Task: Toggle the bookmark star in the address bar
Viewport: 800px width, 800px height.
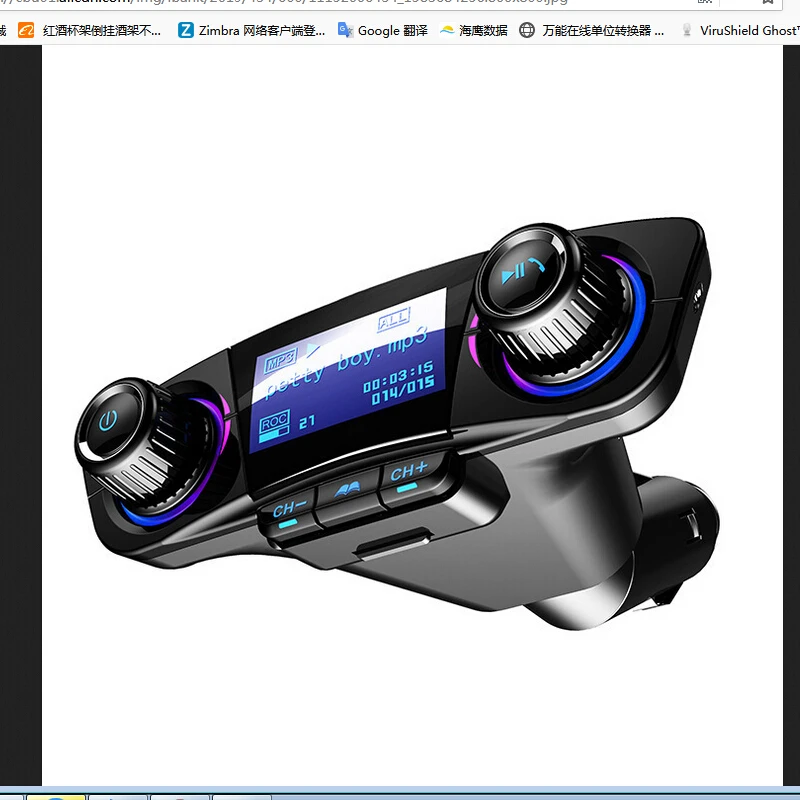Action: click(x=770, y=3)
